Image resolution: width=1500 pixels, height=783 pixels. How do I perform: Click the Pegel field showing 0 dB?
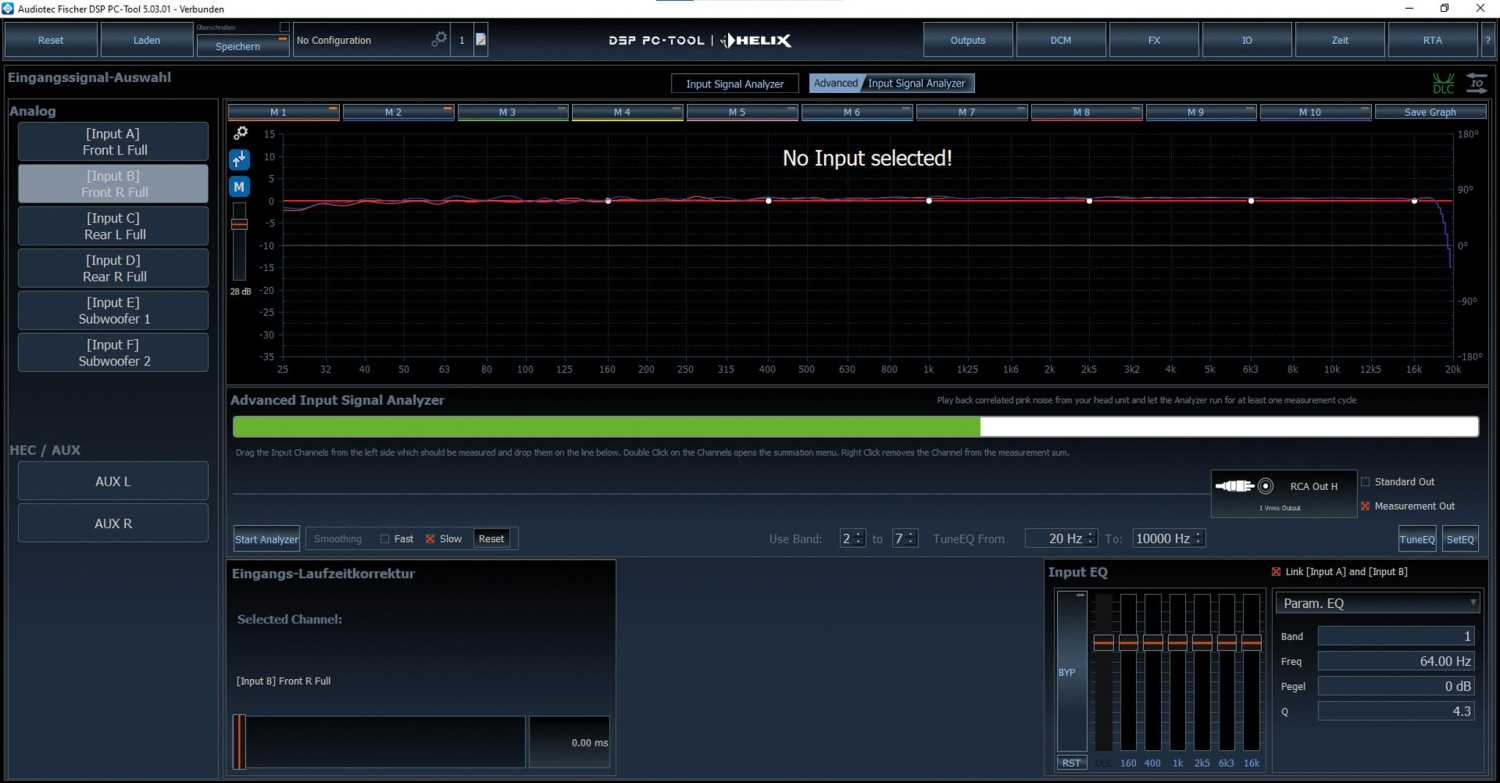click(1397, 686)
